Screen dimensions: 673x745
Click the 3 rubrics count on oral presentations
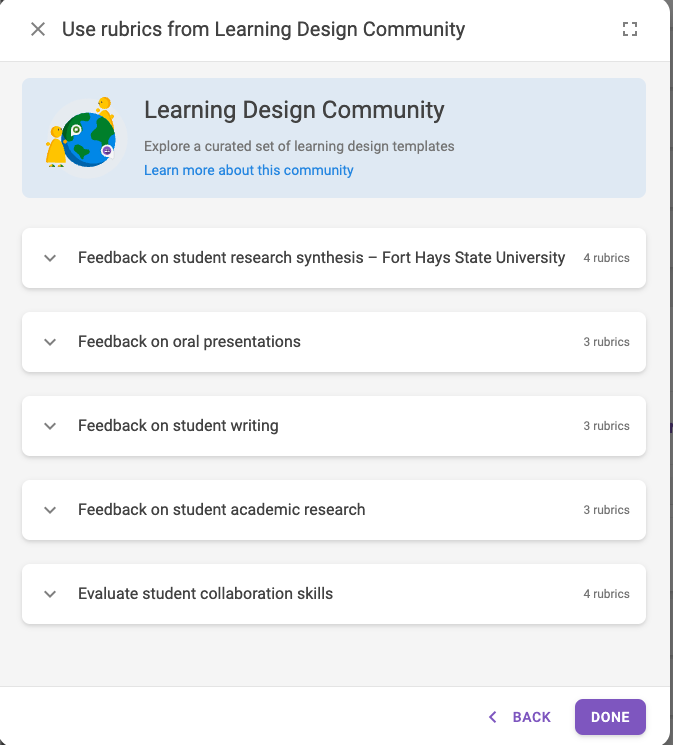[x=606, y=342]
